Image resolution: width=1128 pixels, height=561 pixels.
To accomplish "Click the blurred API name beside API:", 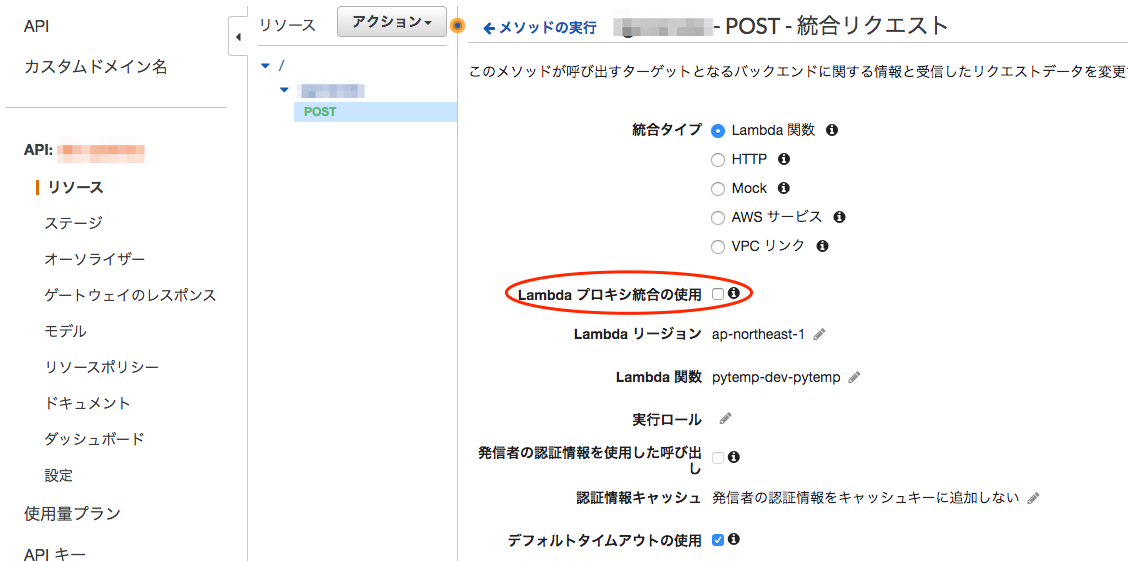I will [101, 151].
